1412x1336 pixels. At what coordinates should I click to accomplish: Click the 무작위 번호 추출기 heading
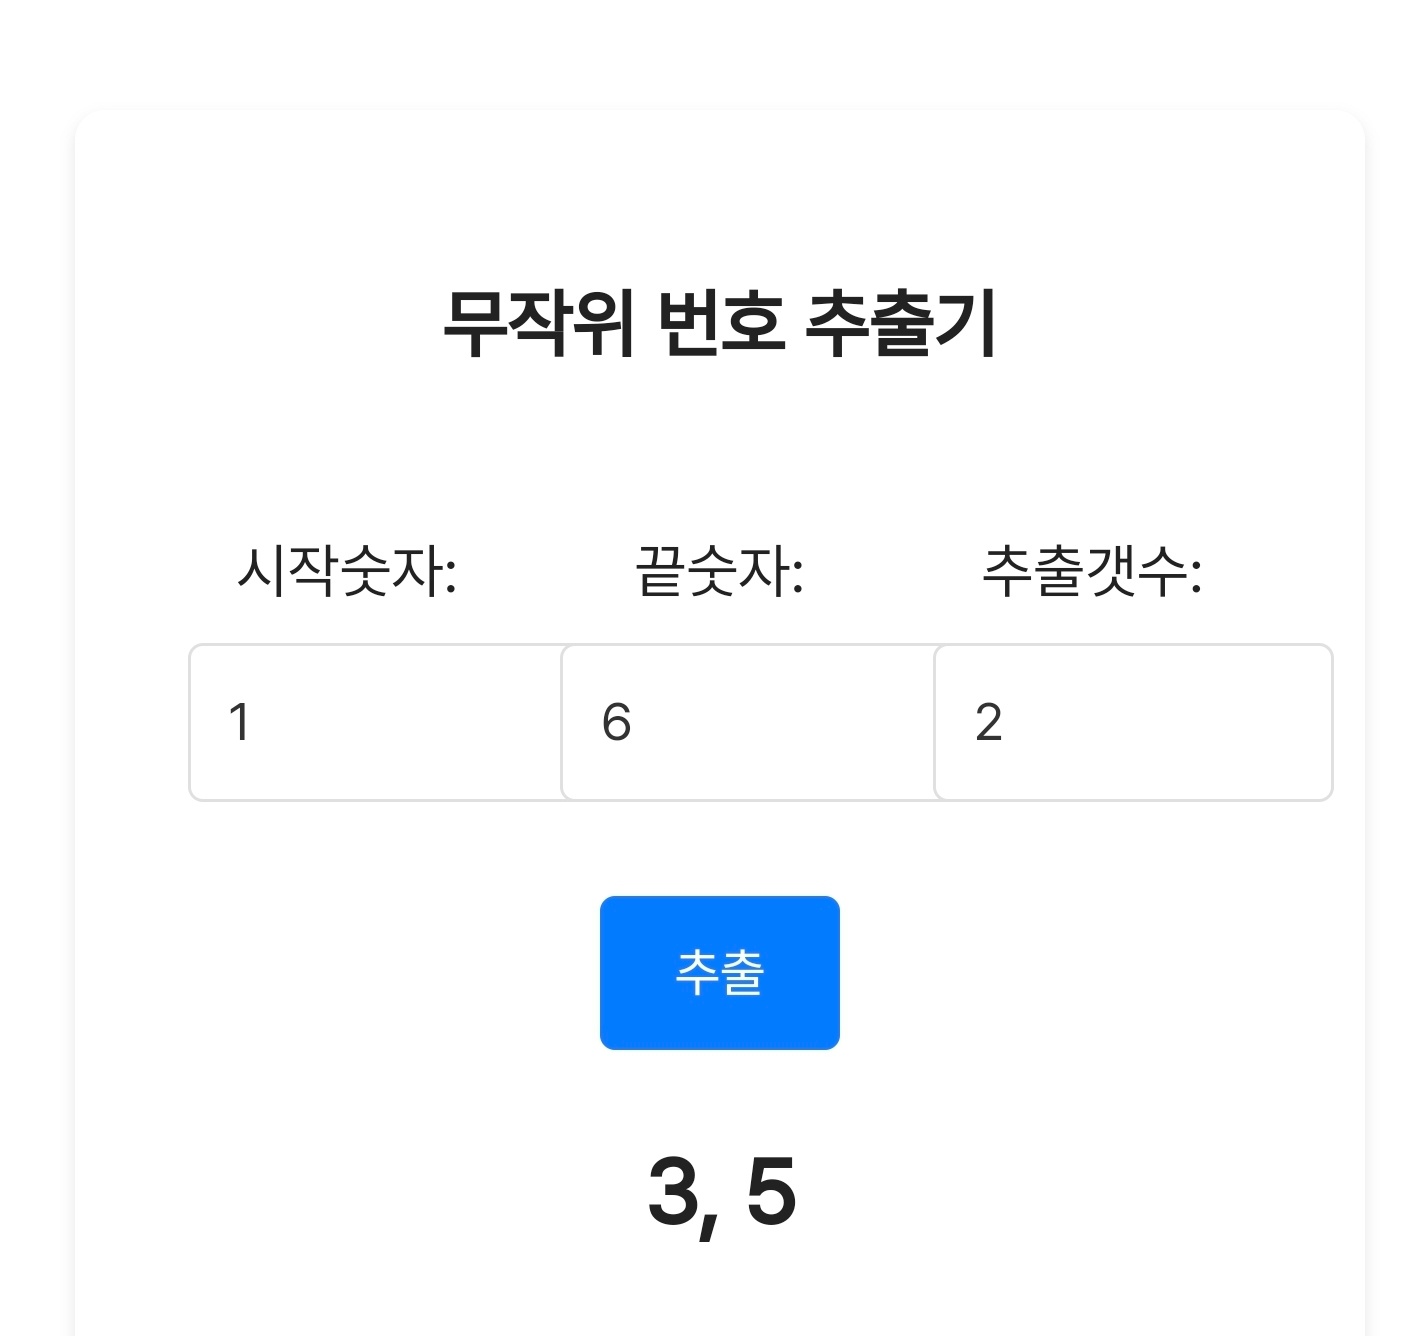[x=720, y=323]
